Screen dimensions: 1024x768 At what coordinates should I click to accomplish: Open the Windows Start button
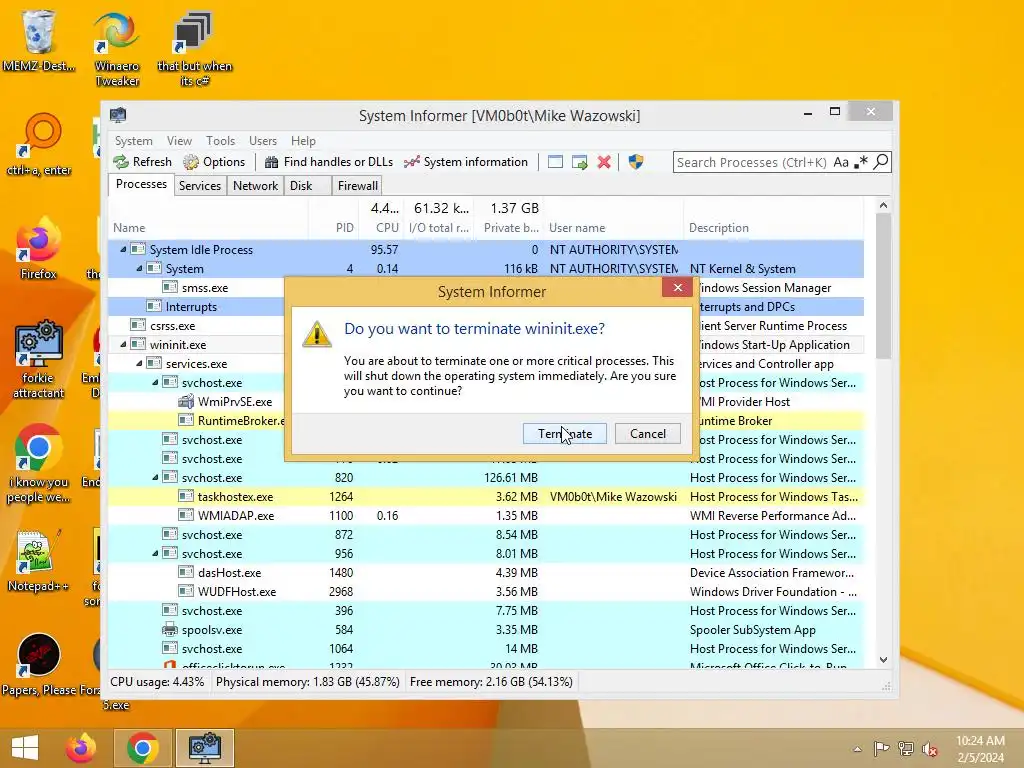25,748
